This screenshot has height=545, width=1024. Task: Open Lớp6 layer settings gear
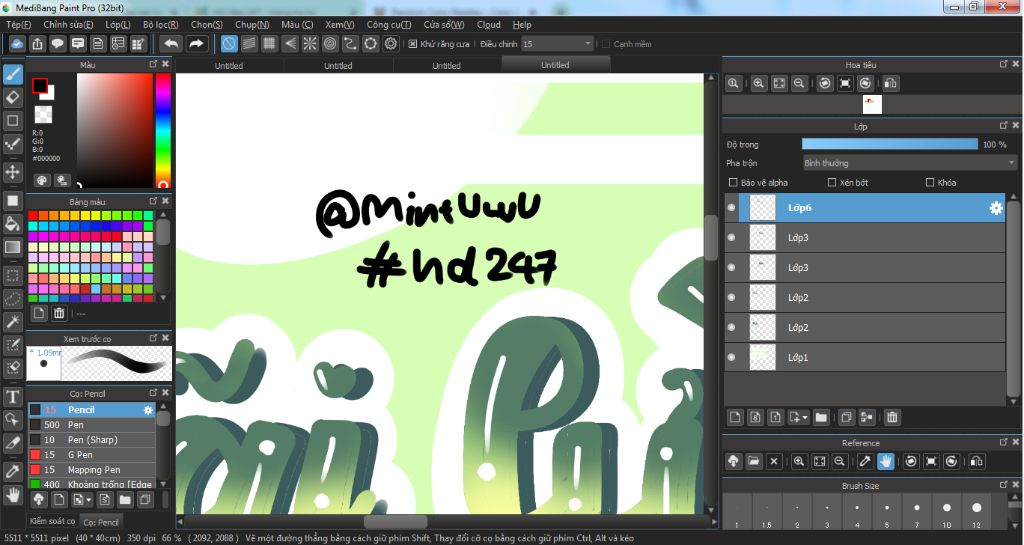[995, 208]
